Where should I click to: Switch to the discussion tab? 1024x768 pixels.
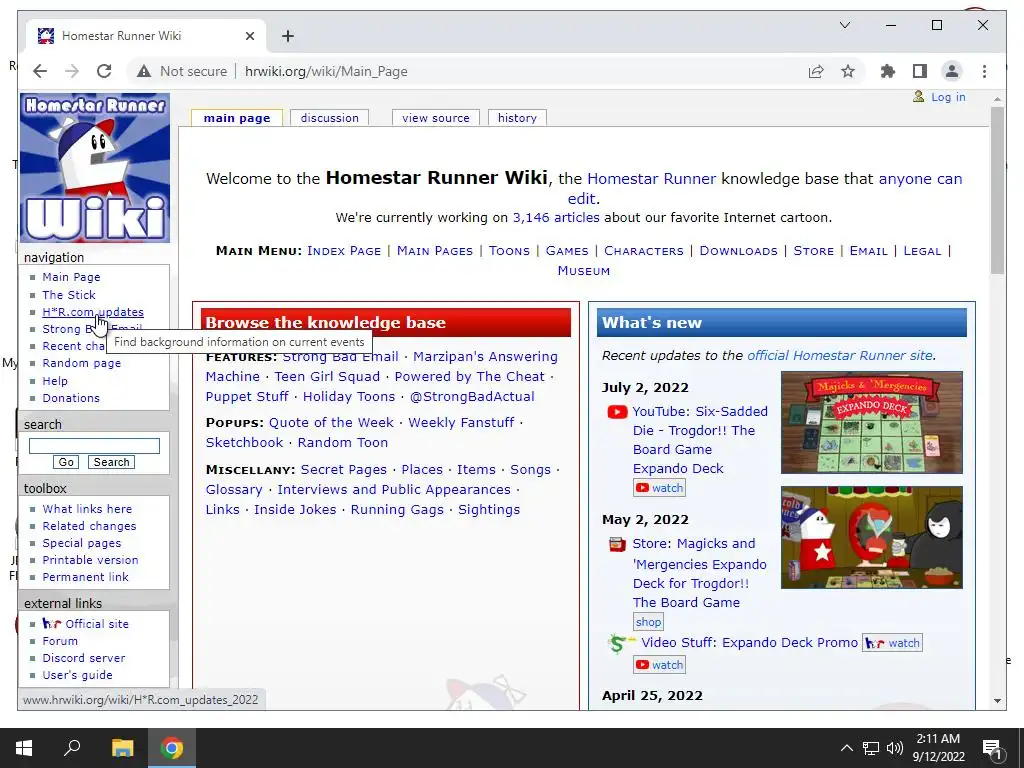[x=330, y=118]
